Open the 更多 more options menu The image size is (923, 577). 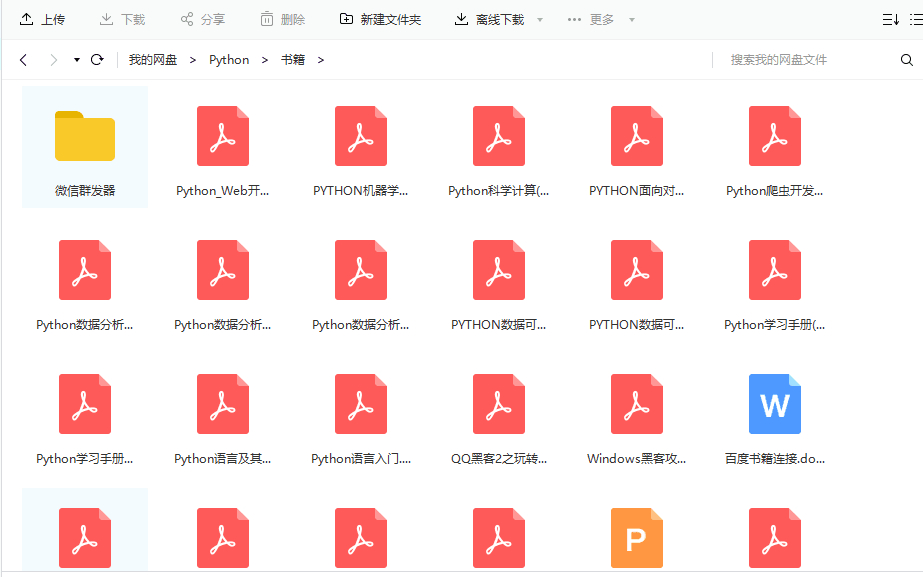pyautogui.click(x=590, y=19)
